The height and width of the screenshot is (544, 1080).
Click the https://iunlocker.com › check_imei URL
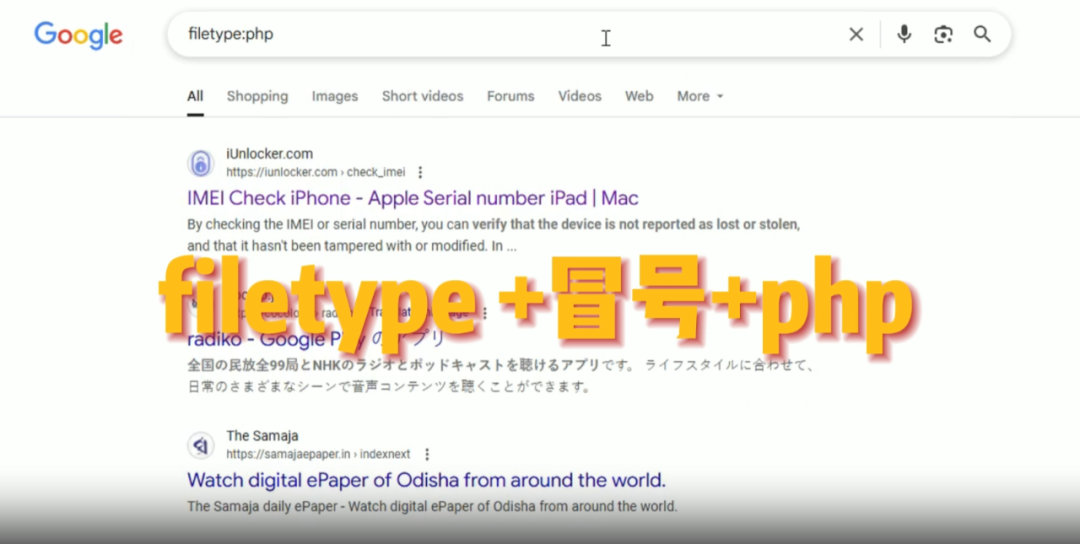(x=315, y=172)
